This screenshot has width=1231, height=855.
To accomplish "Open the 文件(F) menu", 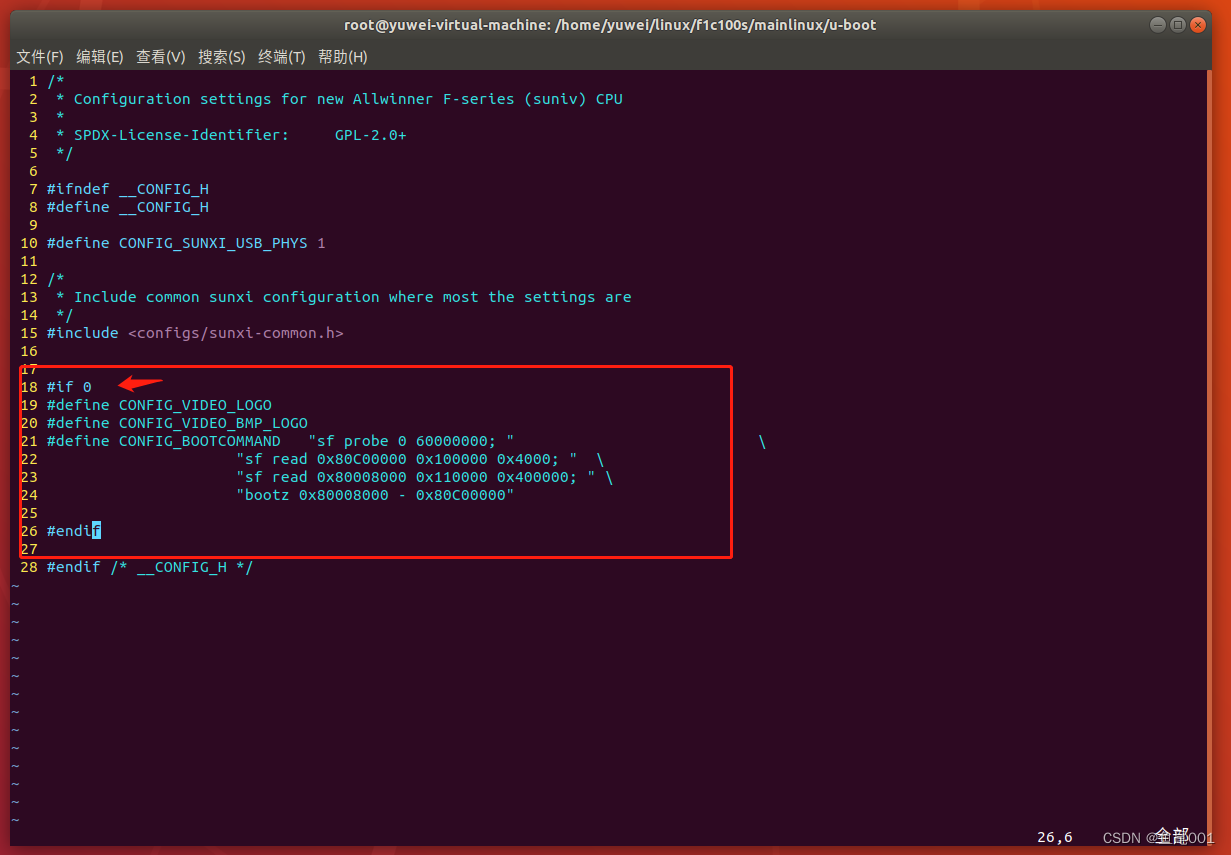I will tap(39, 57).
